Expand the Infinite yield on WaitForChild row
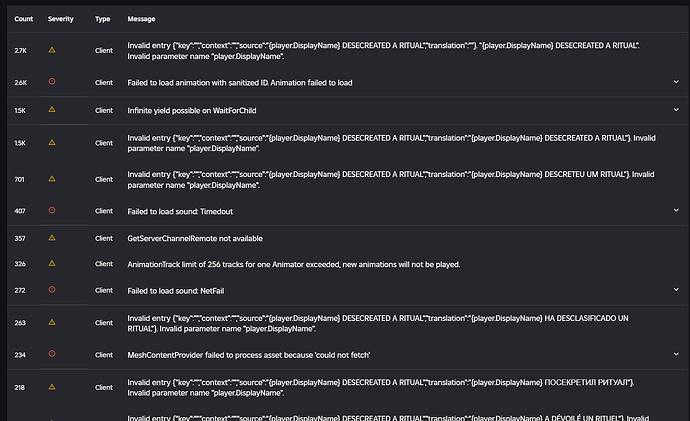Viewport: 690px width, 421px height. (x=677, y=109)
